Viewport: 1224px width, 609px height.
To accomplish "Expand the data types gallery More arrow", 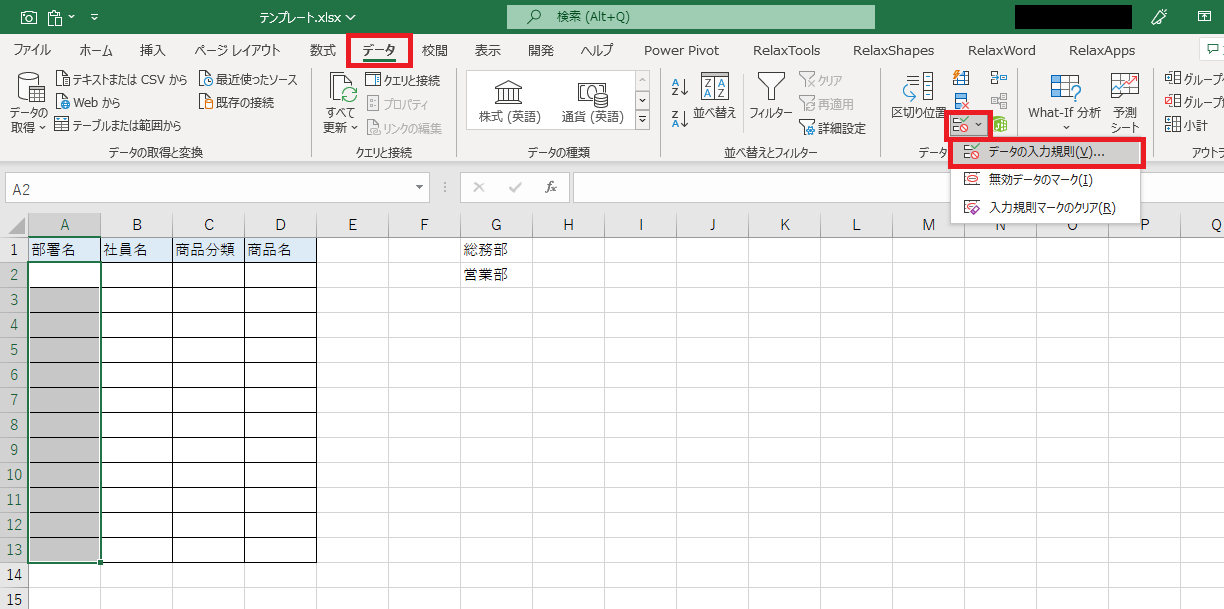I will [642, 120].
